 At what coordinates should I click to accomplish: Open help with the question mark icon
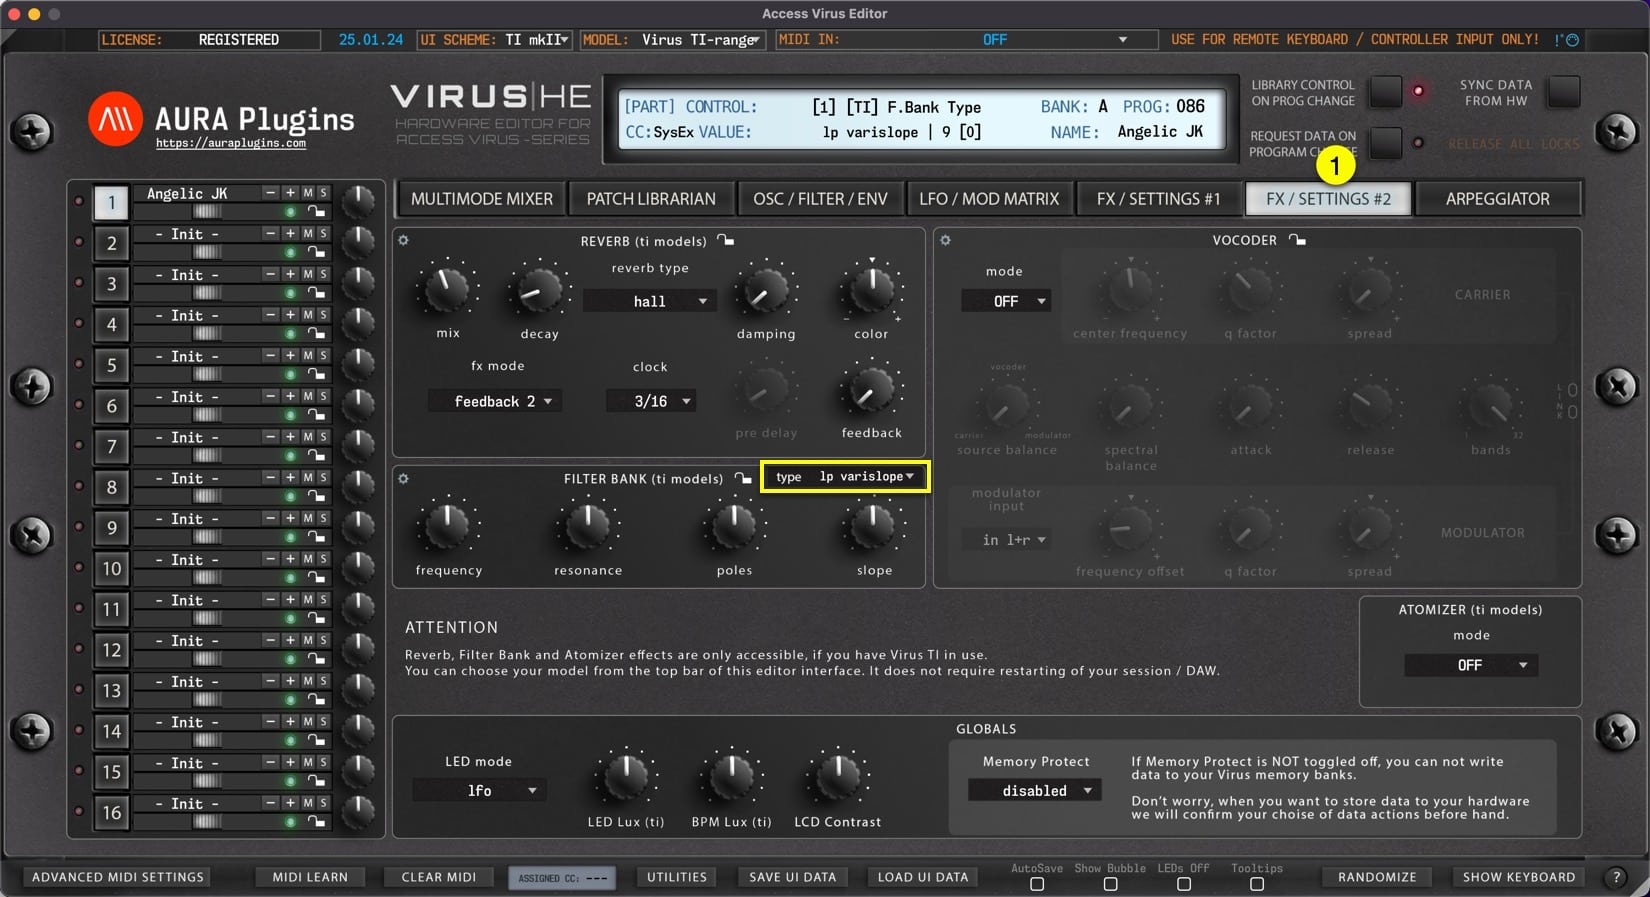point(1616,877)
